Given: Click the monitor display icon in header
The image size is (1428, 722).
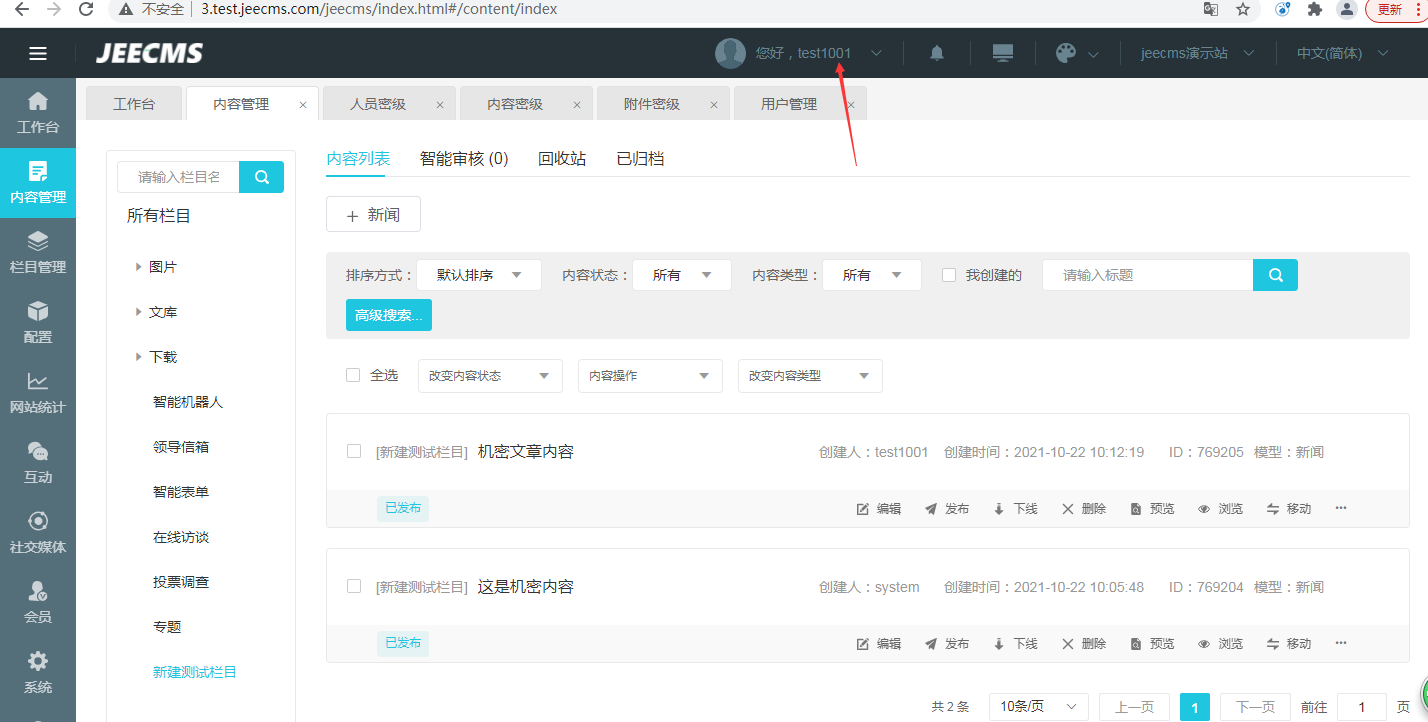Looking at the screenshot, I should click(1003, 53).
